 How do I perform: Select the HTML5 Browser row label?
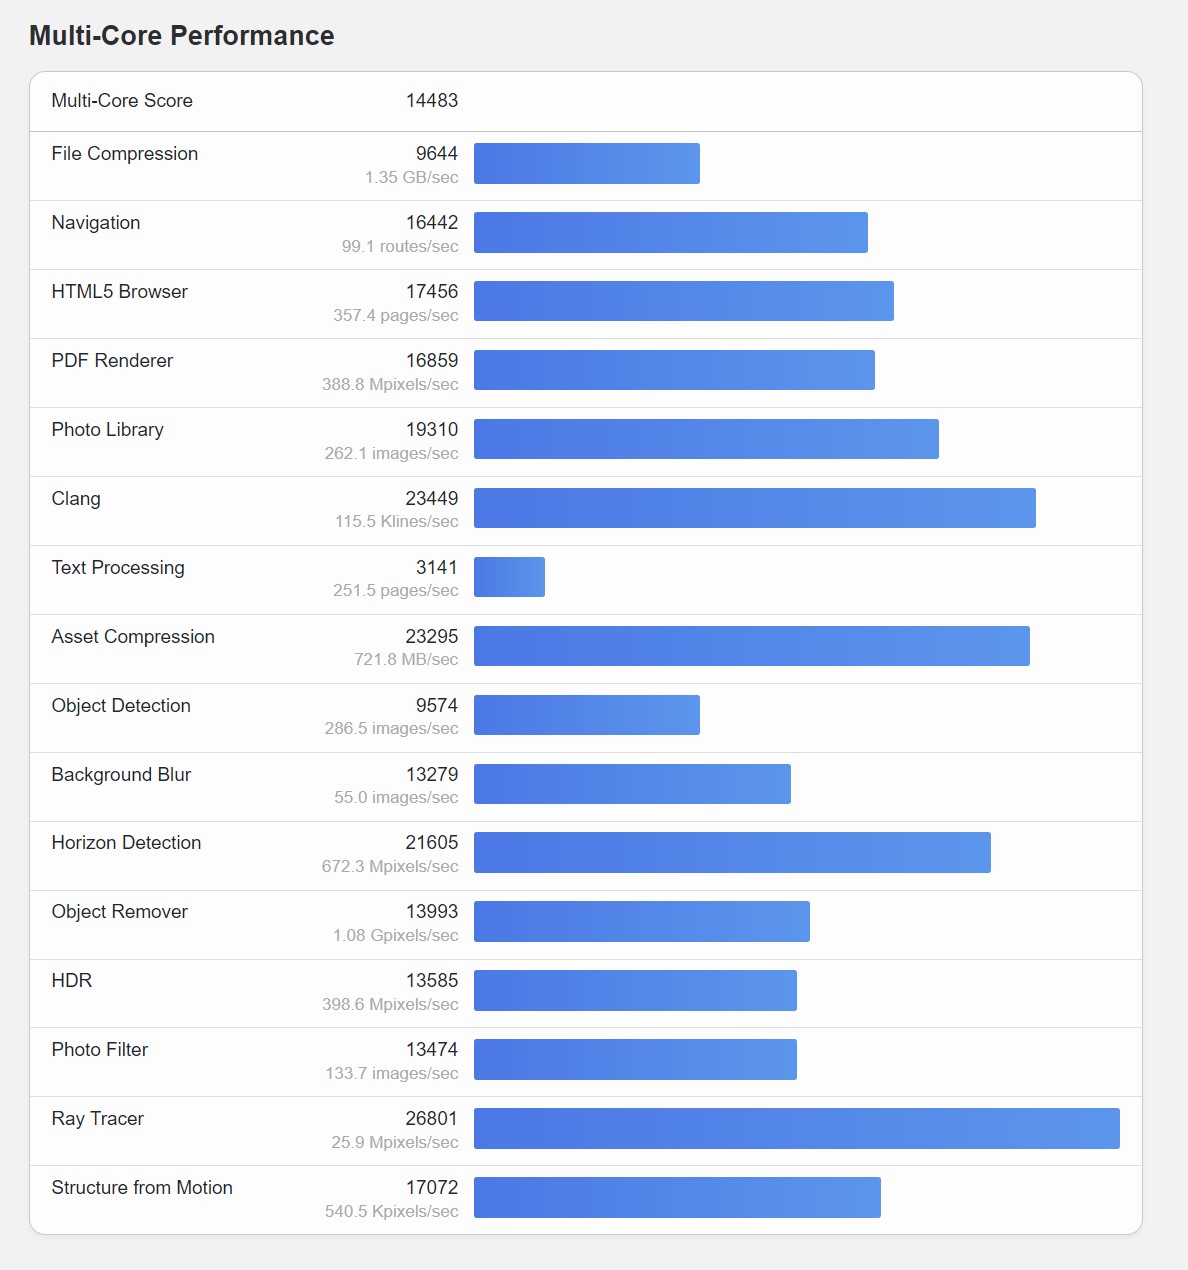coord(120,291)
